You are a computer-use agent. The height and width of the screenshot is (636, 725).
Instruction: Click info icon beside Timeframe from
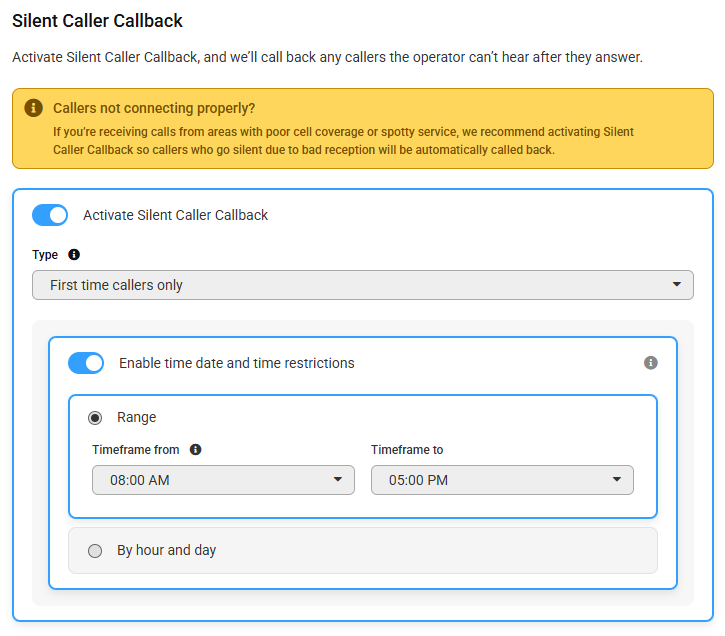[196, 450]
